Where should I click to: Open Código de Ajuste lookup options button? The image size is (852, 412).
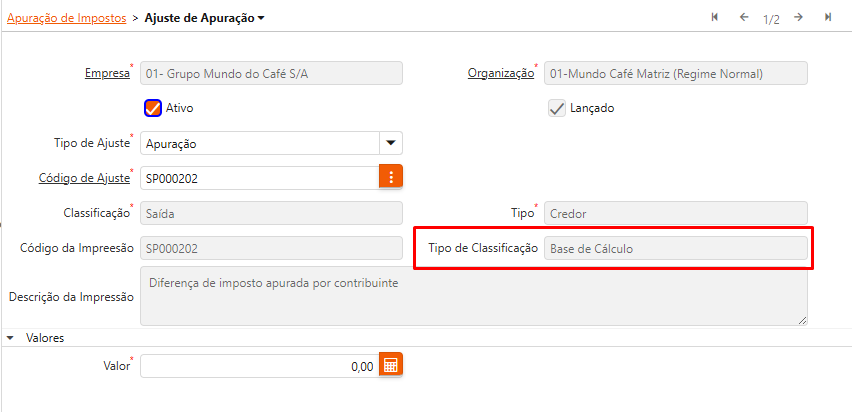click(390, 177)
